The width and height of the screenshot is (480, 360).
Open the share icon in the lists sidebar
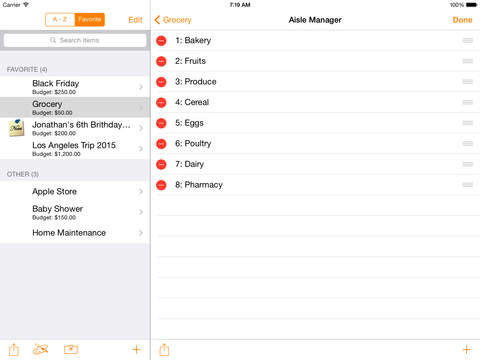point(14,349)
